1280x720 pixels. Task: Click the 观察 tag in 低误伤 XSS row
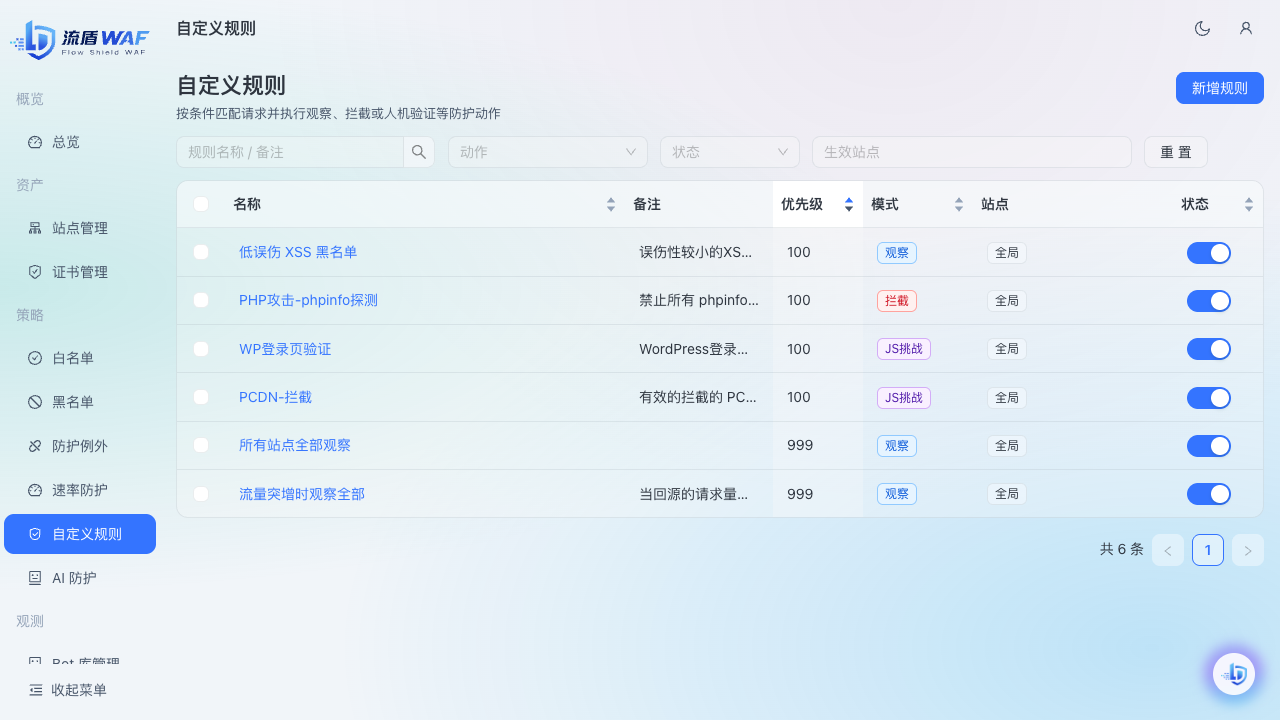coord(897,253)
